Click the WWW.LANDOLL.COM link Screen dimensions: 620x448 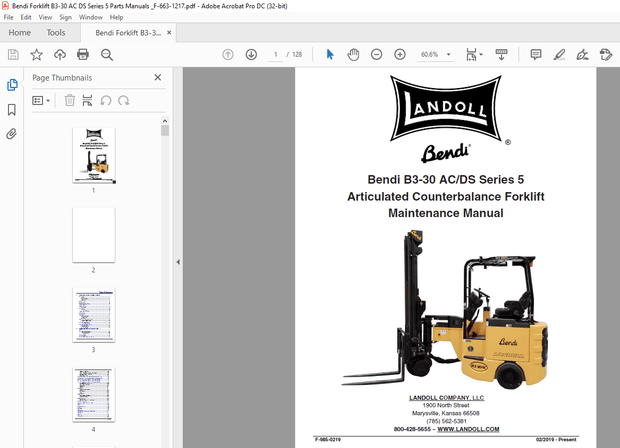468,429
